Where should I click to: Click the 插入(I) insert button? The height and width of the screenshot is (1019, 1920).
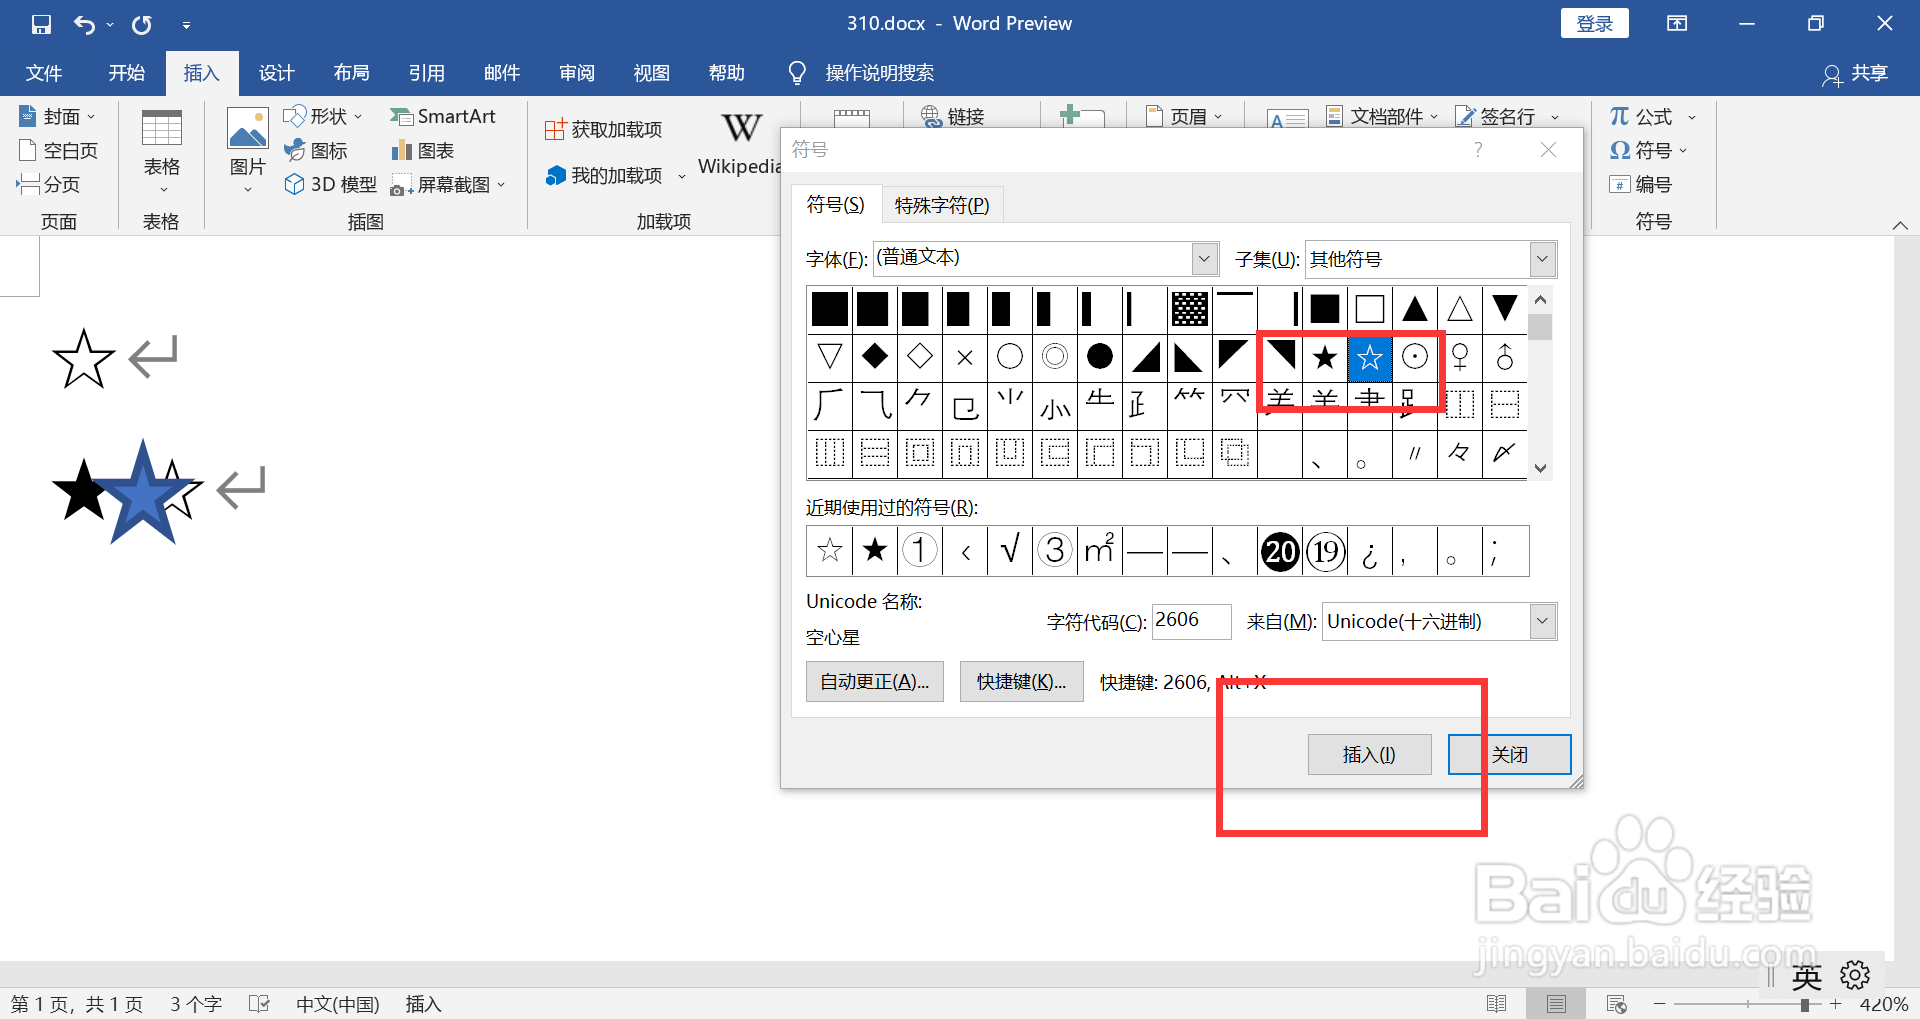coord(1369,755)
